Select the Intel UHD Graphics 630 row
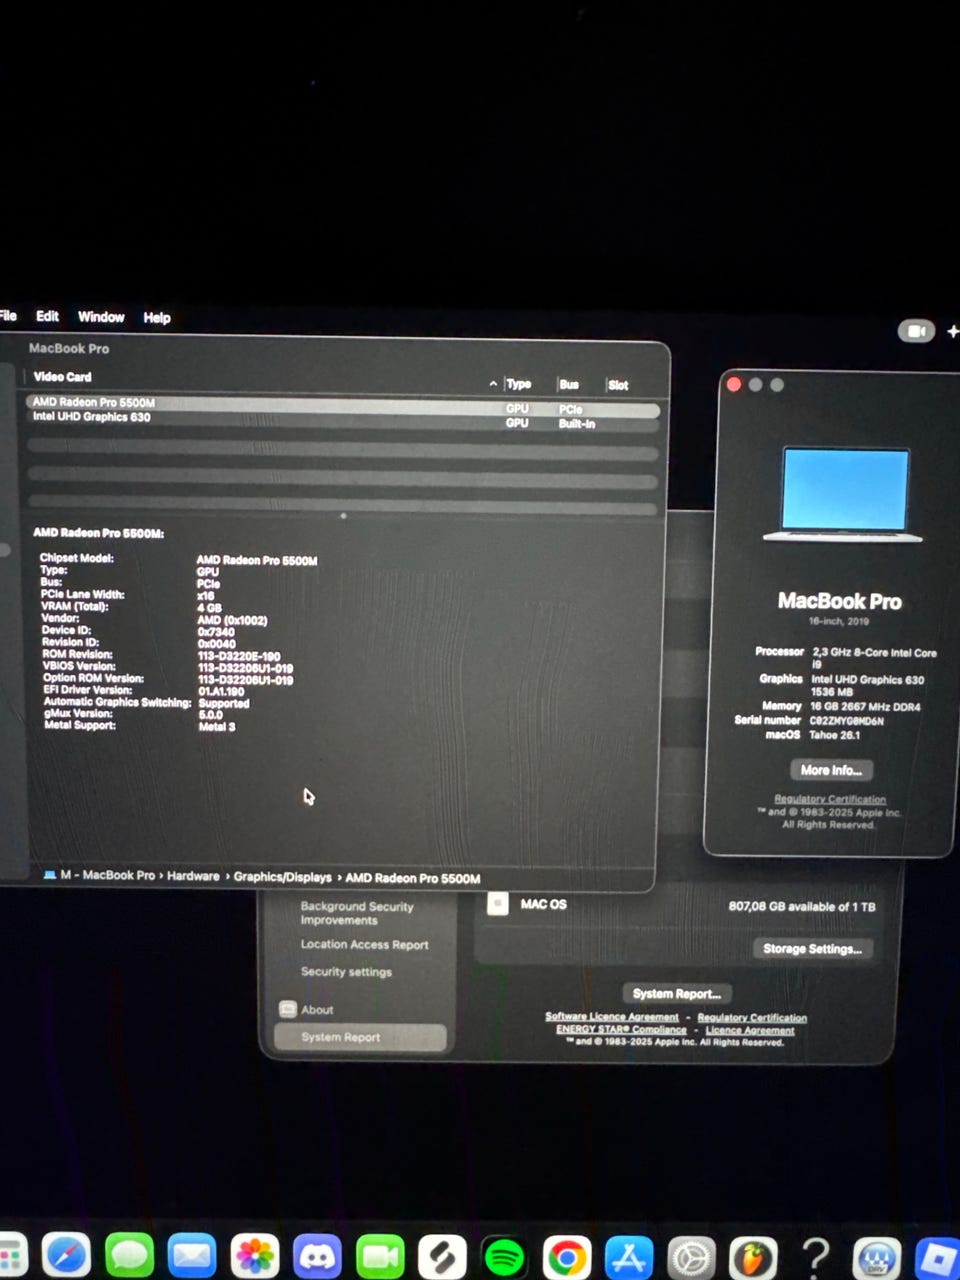Image resolution: width=960 pixels, height=1280 pixels. coord(92,417)
